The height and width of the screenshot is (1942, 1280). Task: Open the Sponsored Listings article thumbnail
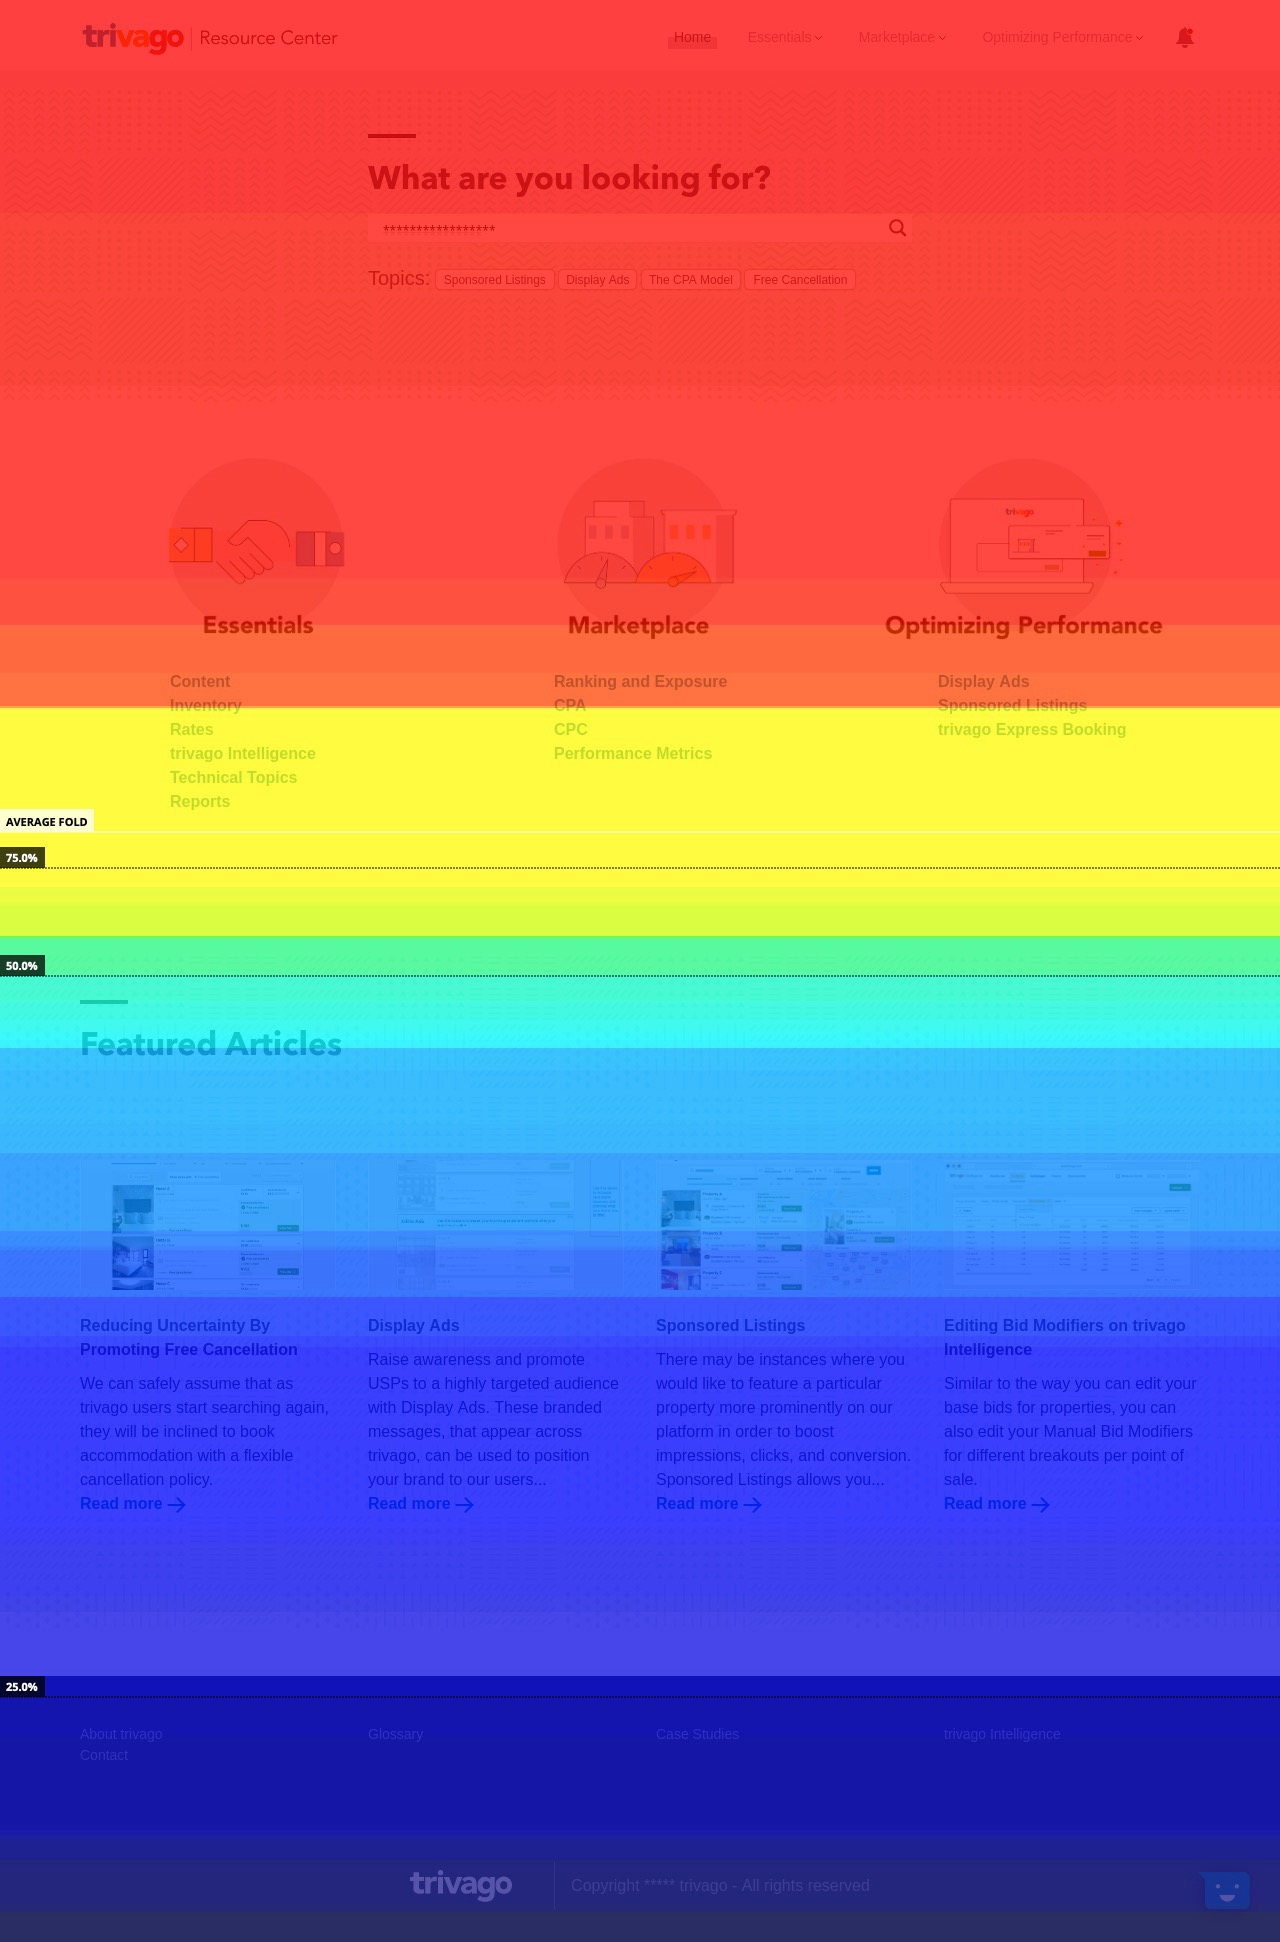click(x=784, y=1225)
